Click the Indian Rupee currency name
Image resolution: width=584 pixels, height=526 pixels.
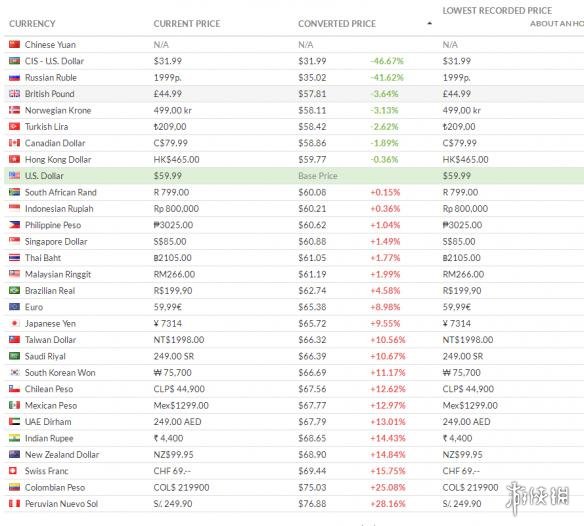pyautogui.click(x=49, y=438)
